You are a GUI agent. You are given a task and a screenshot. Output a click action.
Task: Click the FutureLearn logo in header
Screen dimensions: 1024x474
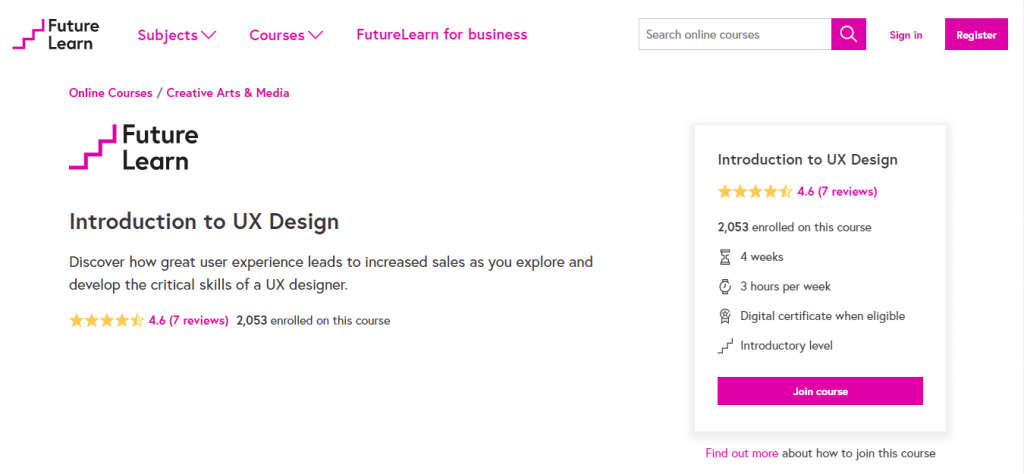tap(55, 34)
